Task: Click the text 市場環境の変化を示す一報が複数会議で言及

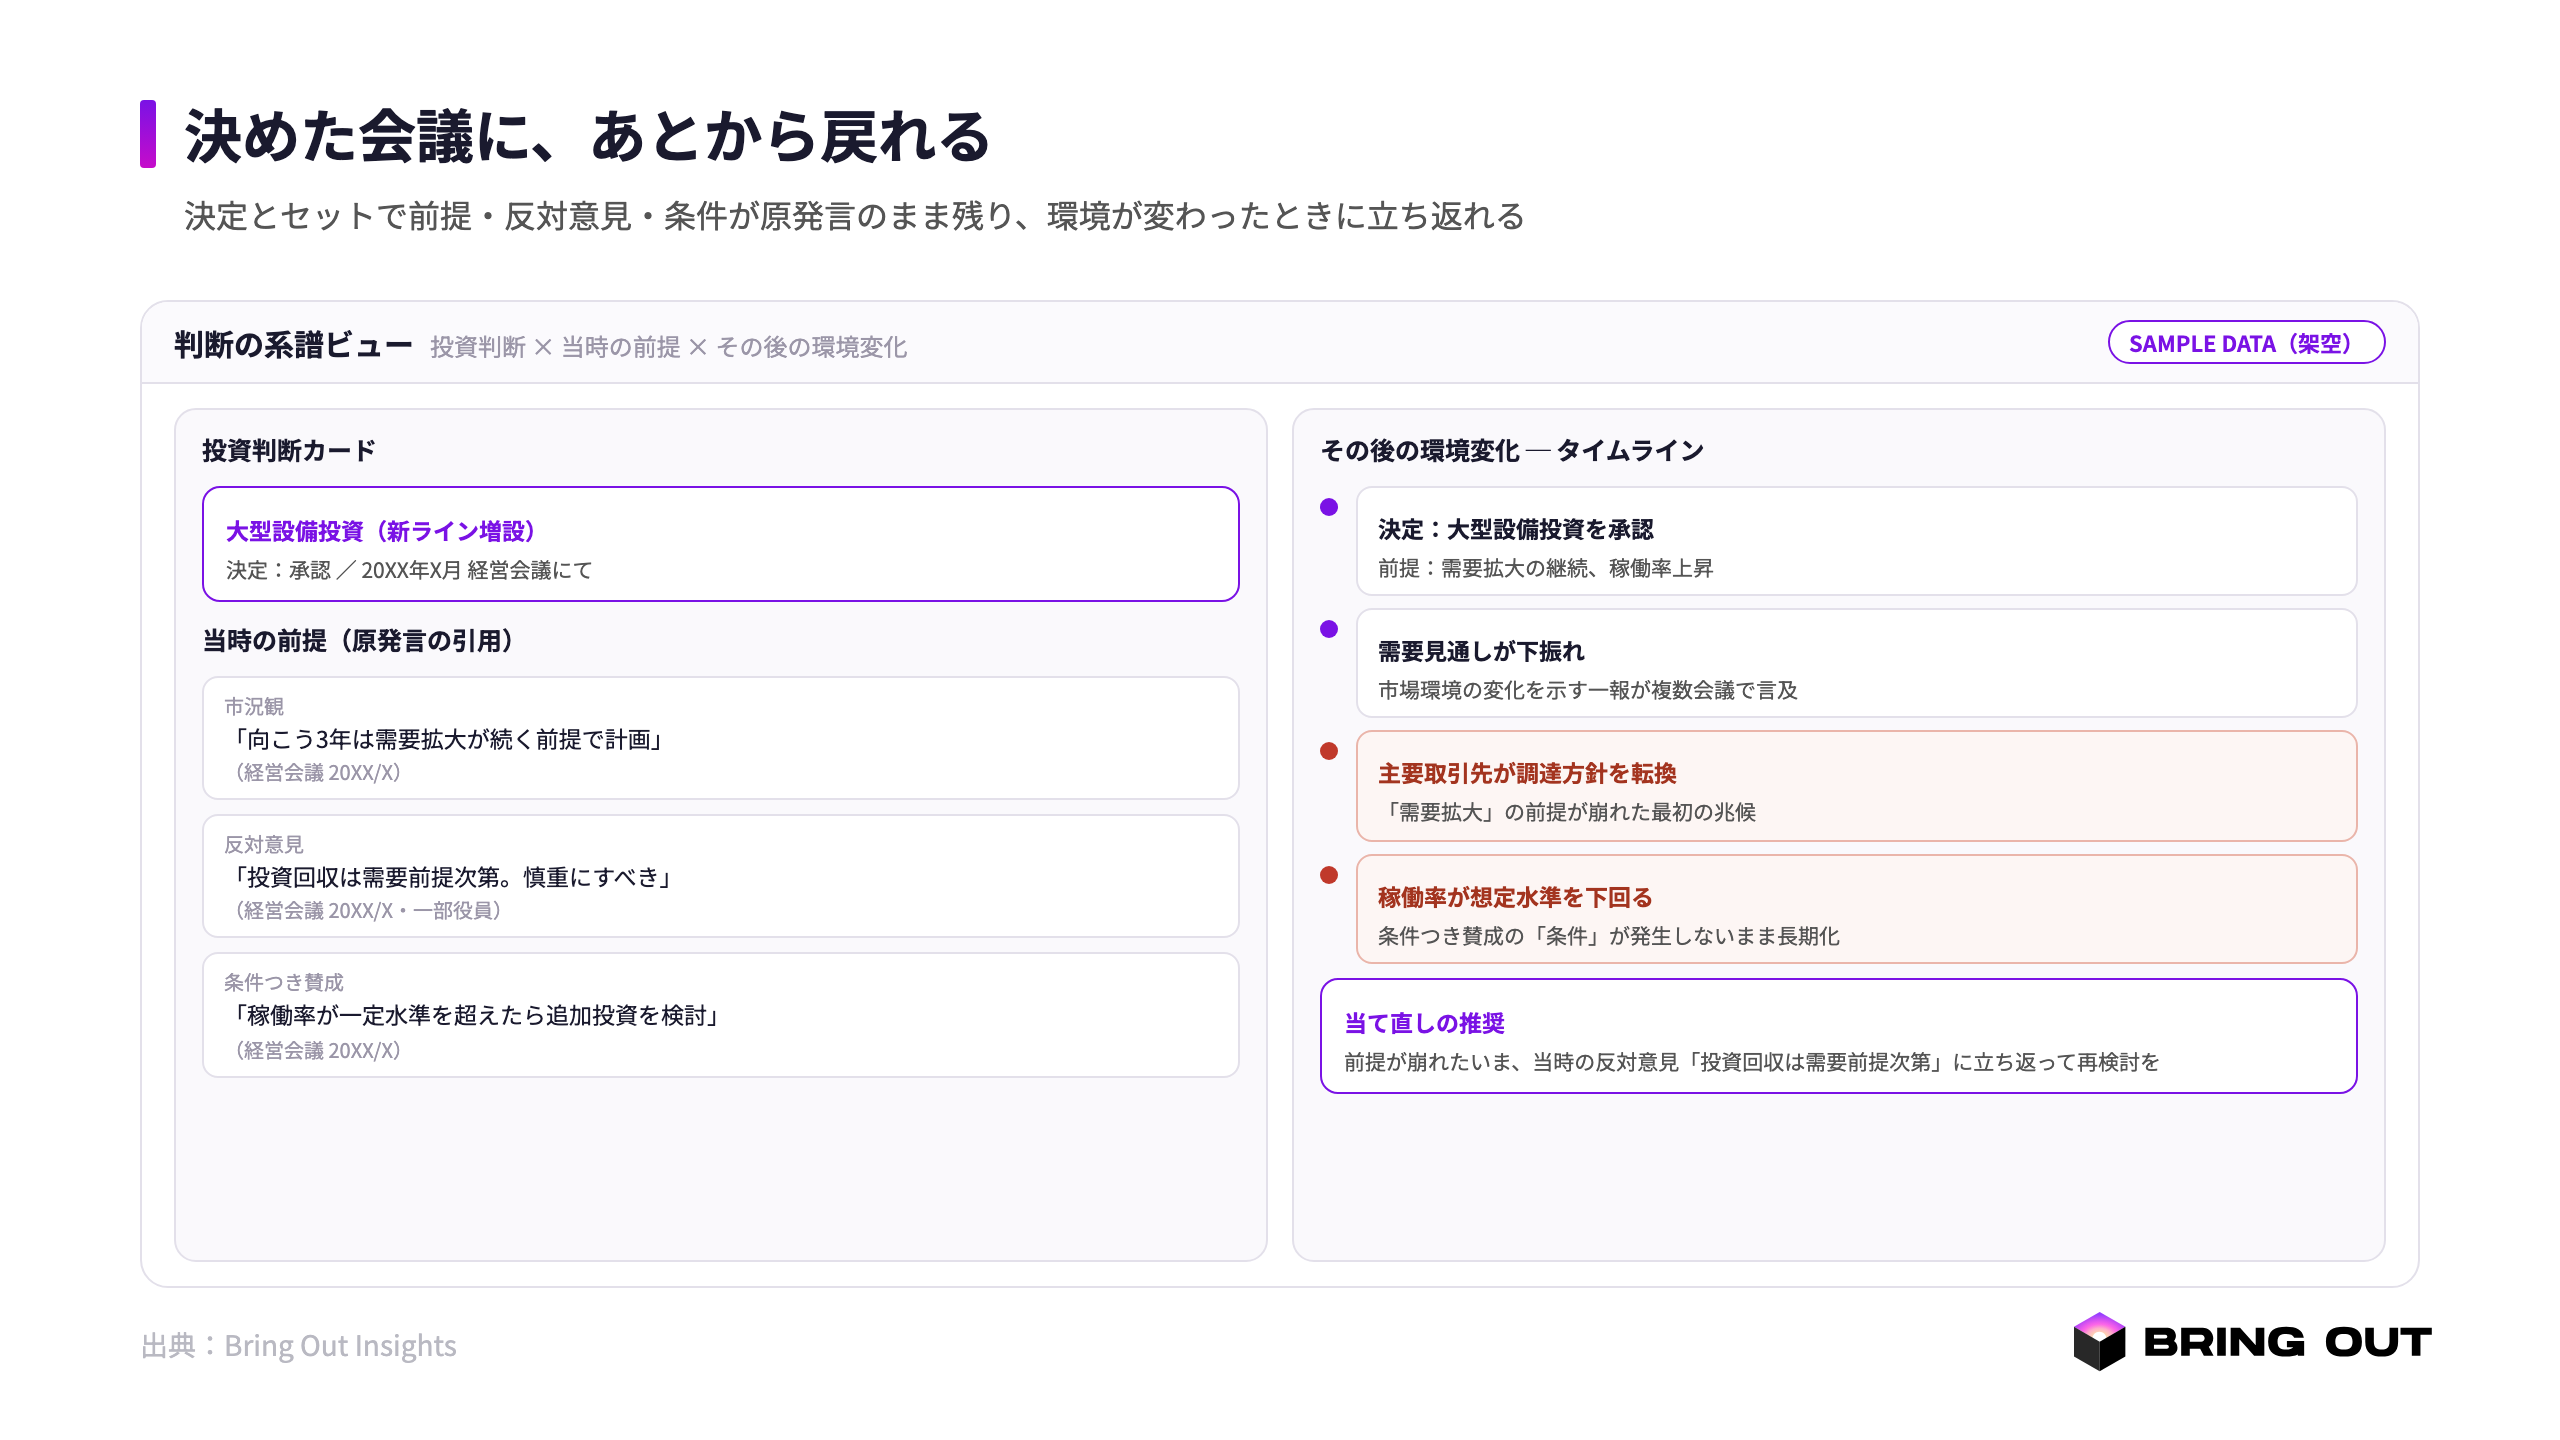Action: coord(1588,690)
